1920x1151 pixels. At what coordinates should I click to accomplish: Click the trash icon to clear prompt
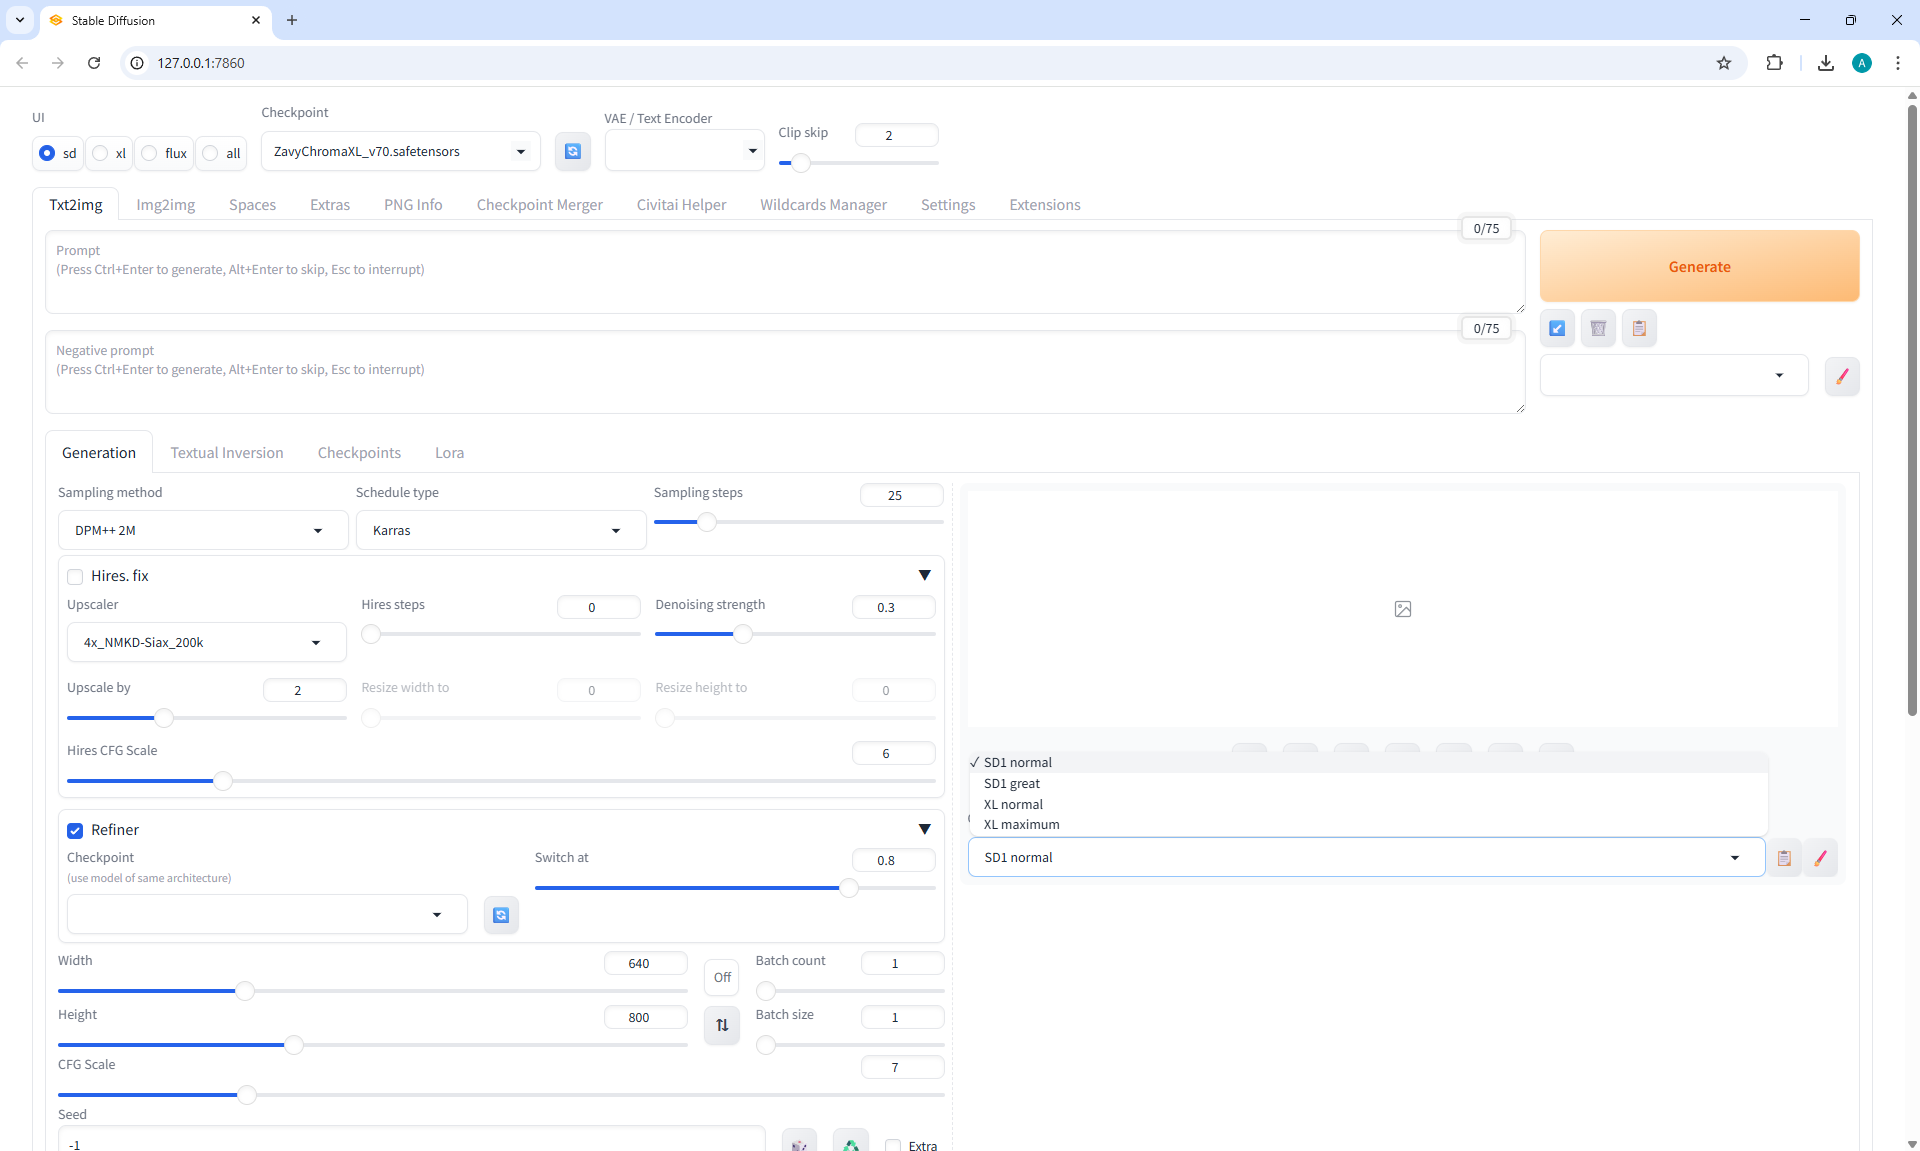coord(1598,328)
